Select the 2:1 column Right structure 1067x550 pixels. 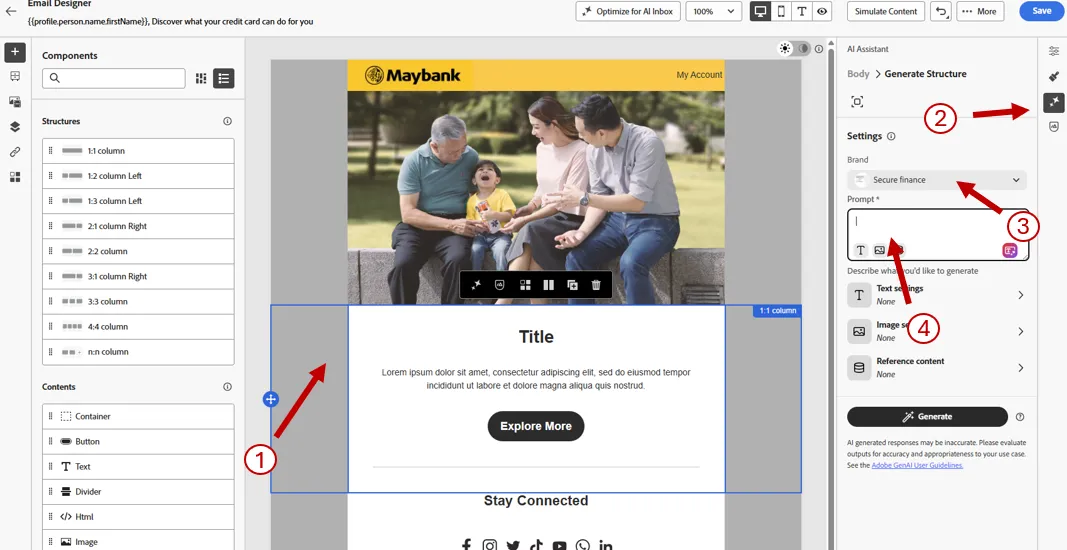coord(138,226)
